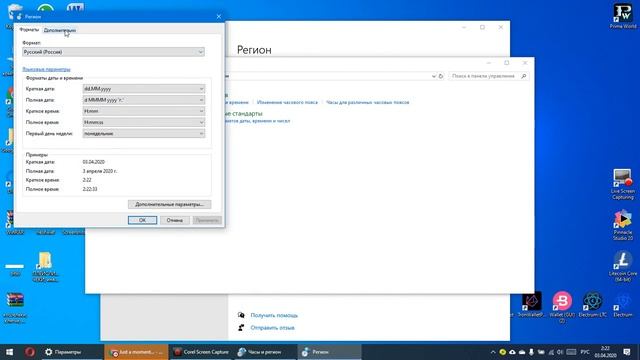Image resolution: width=640 pixels, height=360 pixels.
Task: Click the magnifier search icon in Control Panel
Action: (x=523, y=76)
